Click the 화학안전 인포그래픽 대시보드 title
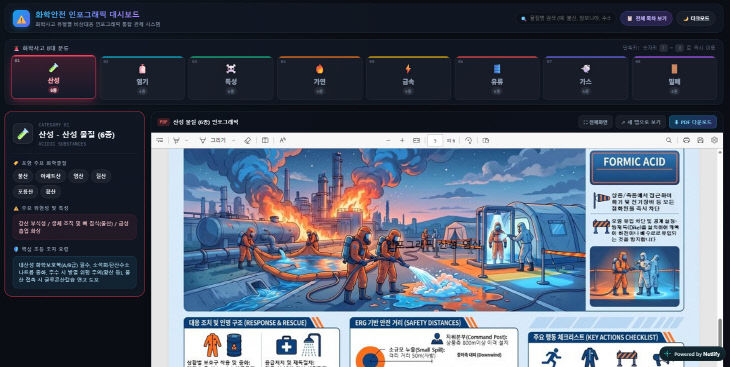Screen dimensions: 730x367 [x=88, y=14]
